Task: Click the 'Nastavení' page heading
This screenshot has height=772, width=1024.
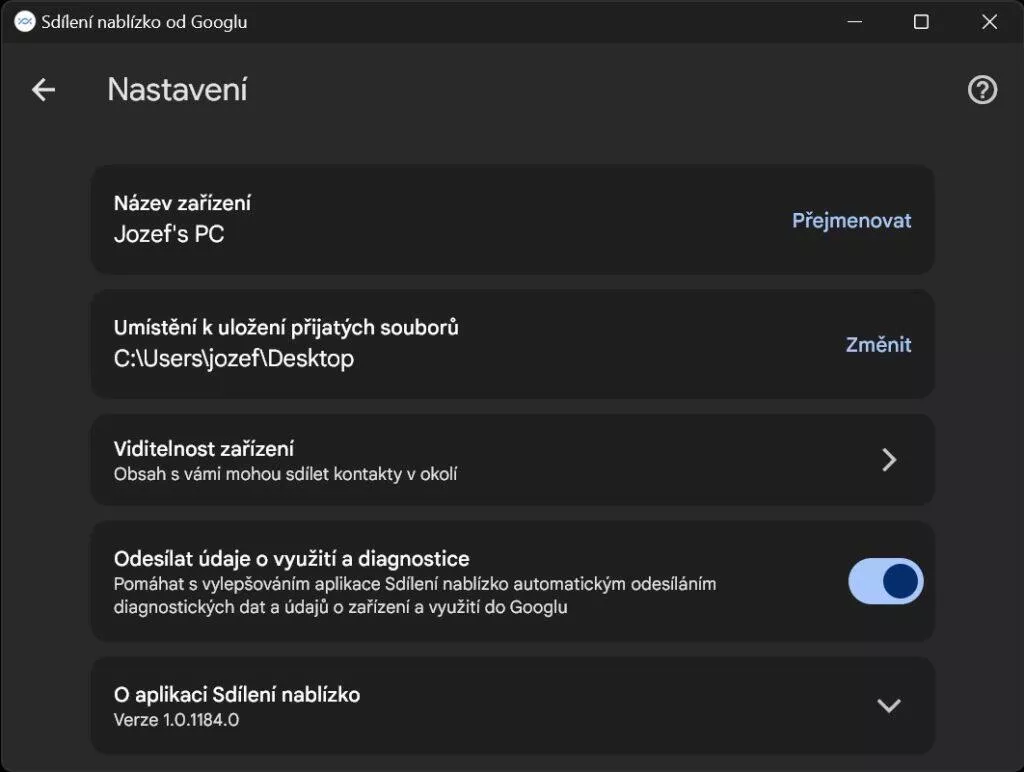Action: [177, 89]
